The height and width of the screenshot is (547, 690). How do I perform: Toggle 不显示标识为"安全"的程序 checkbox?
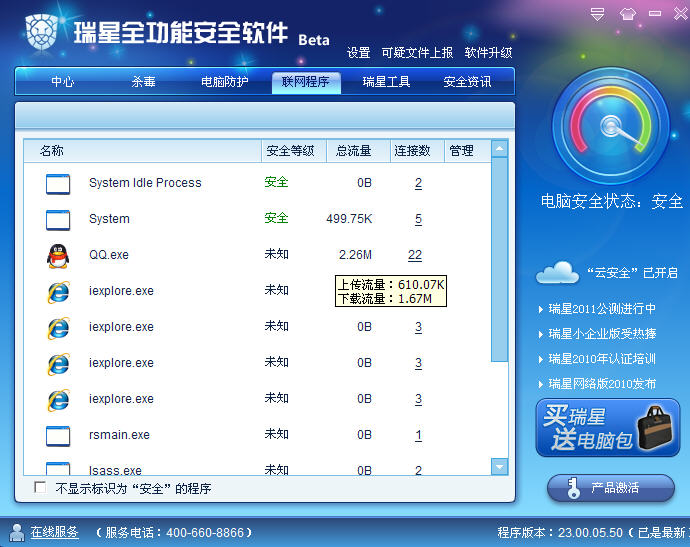40,487
